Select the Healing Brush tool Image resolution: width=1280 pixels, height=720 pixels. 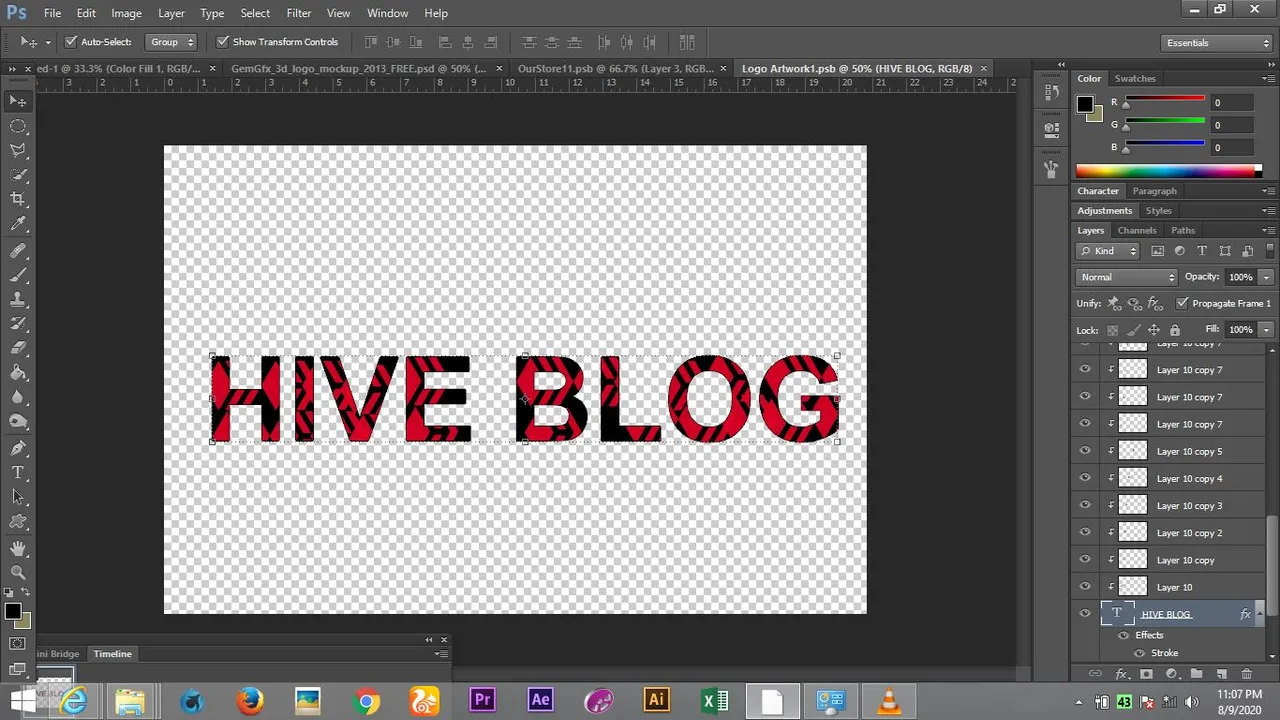click(x=18, y=251)
